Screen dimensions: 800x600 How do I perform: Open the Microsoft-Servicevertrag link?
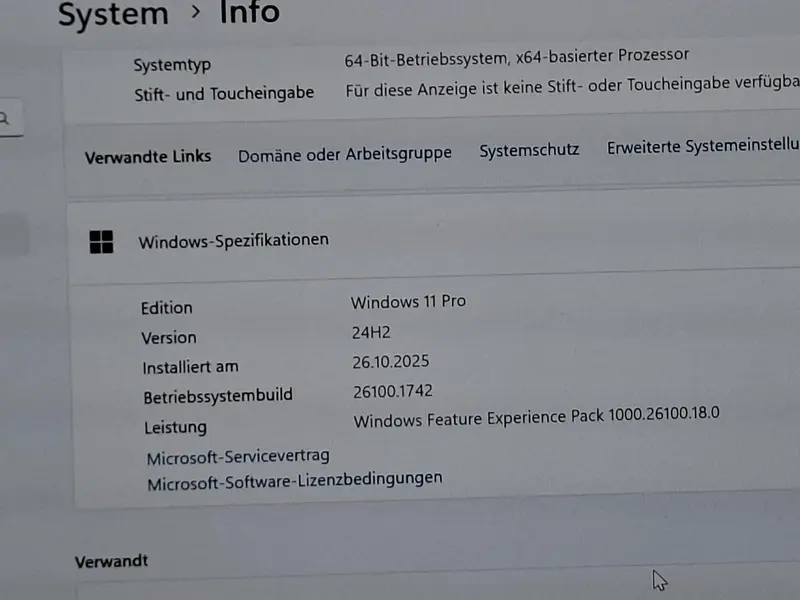coord(238,457)
